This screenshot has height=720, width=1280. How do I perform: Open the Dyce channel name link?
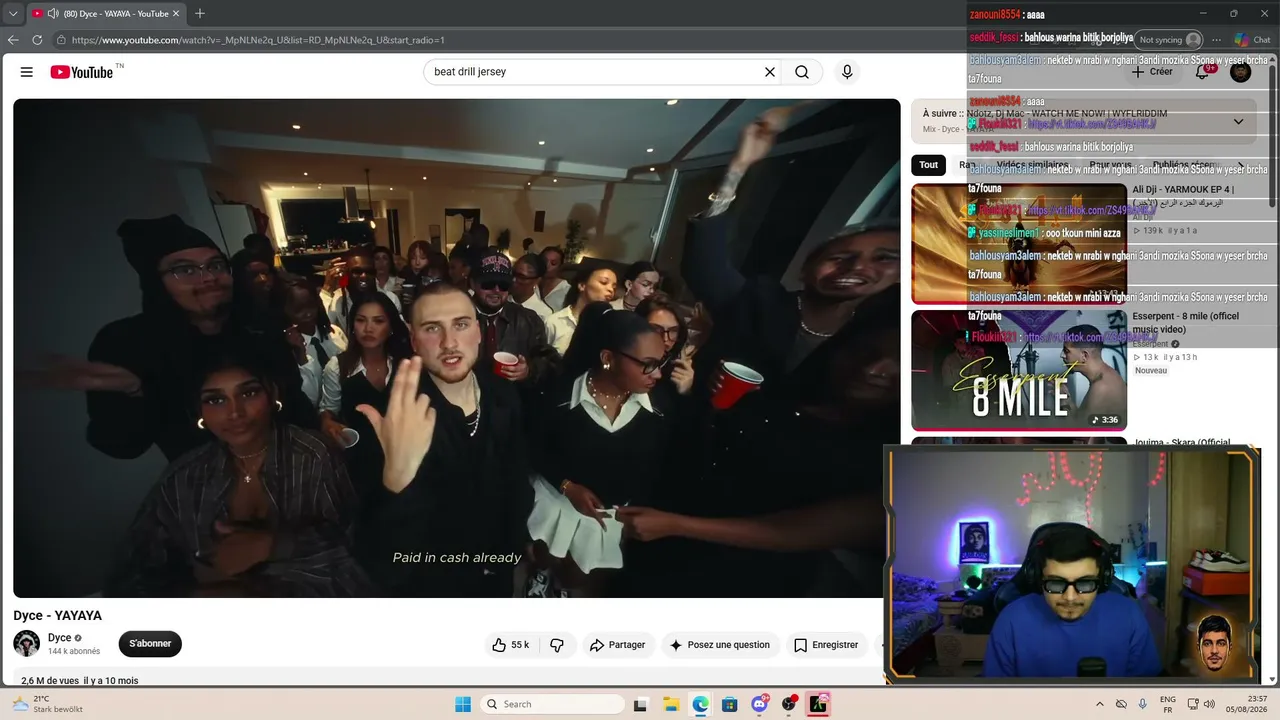tap(60, 638)
